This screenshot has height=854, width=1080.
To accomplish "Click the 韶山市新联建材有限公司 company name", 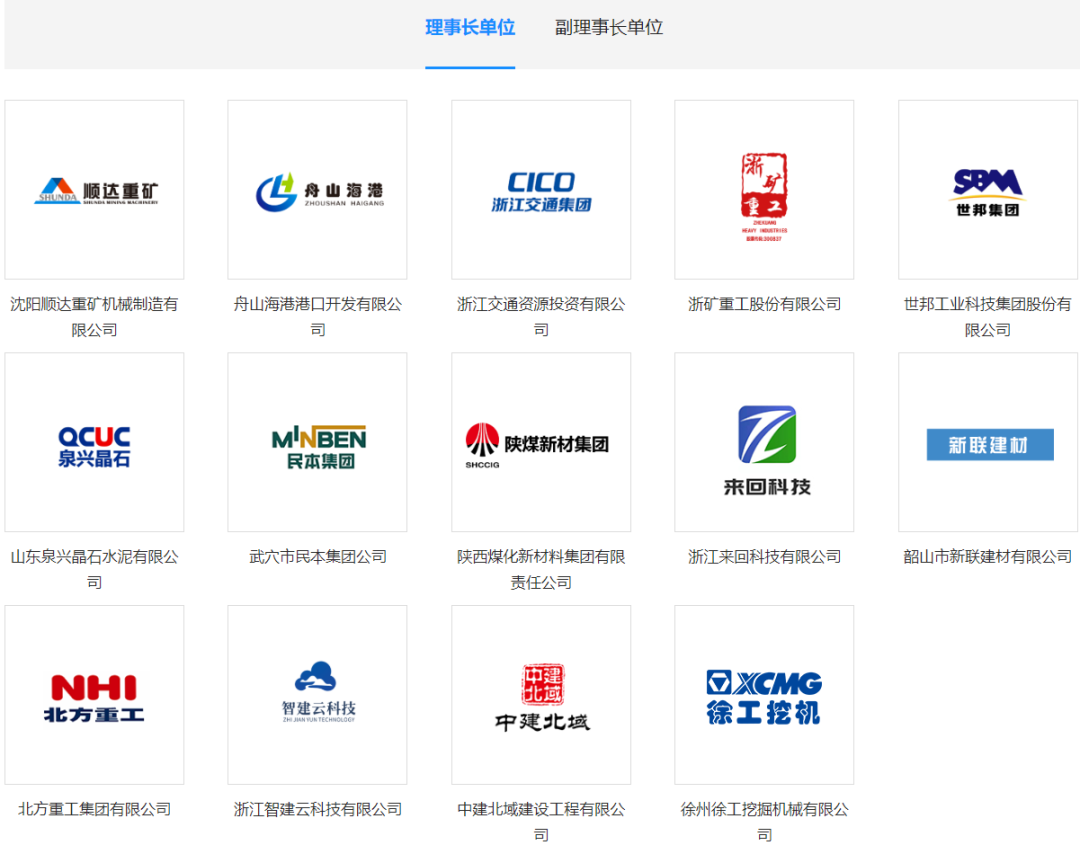I will [988, 556].
